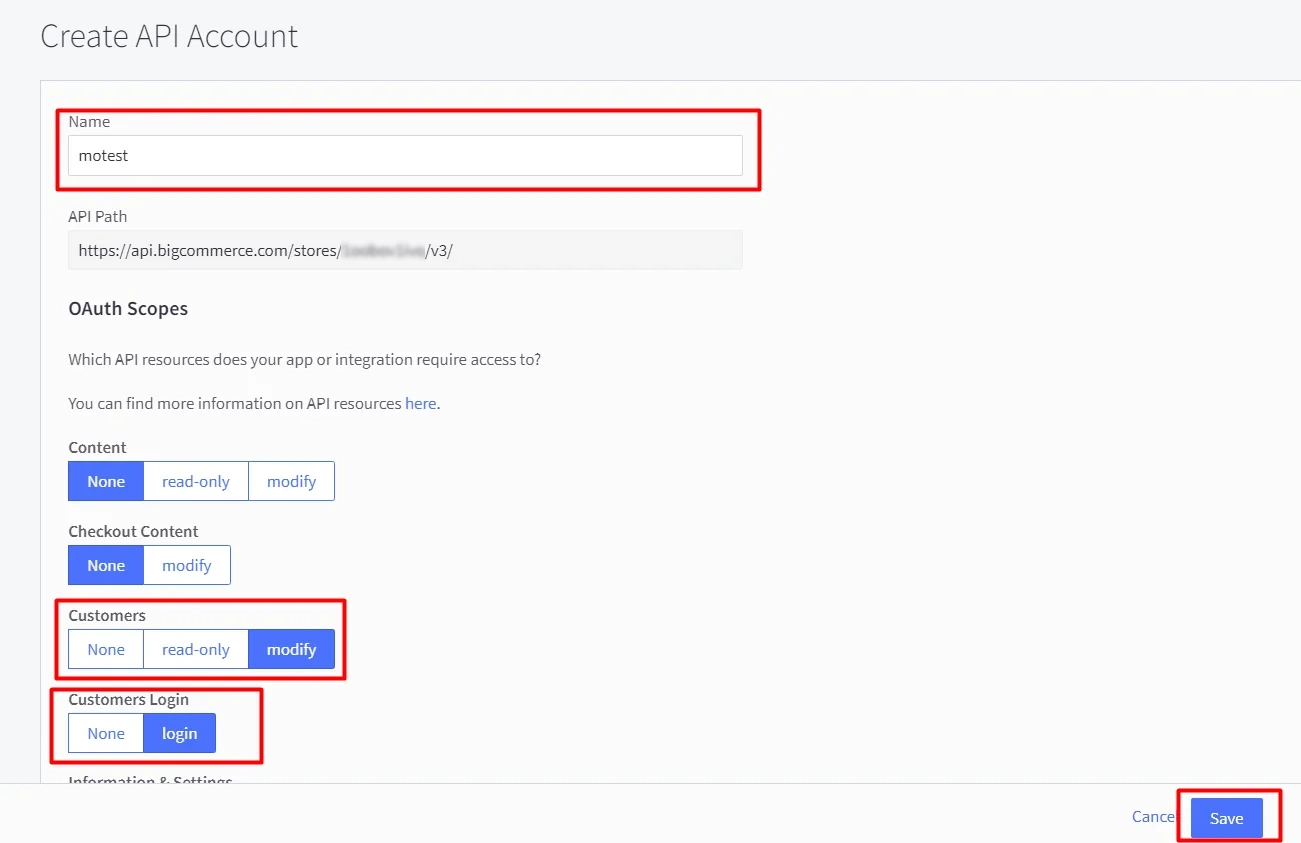Enable modify for Checkout Content
Viewport: 1301px width, 843px height.
[x=186, y=565]
